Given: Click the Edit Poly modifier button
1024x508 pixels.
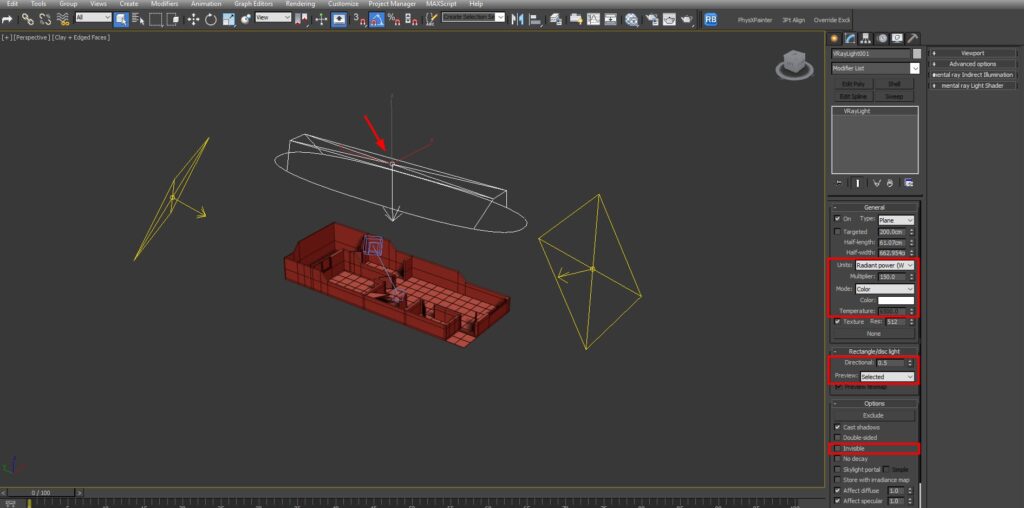Looking at the screenshot, I should pos(853,84).
